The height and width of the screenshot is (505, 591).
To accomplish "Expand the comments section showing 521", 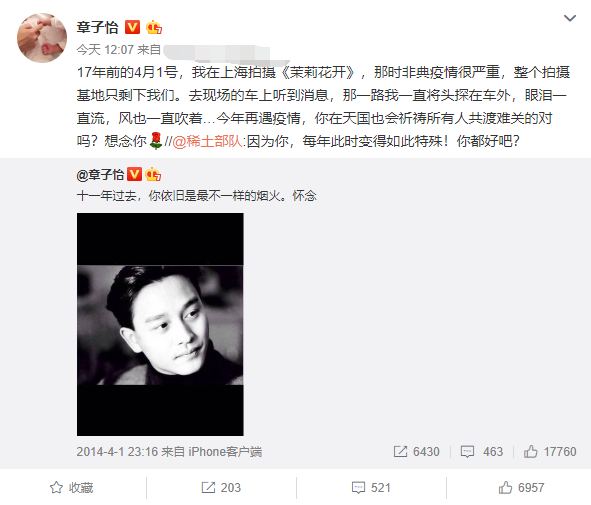I will coord(371,488).
